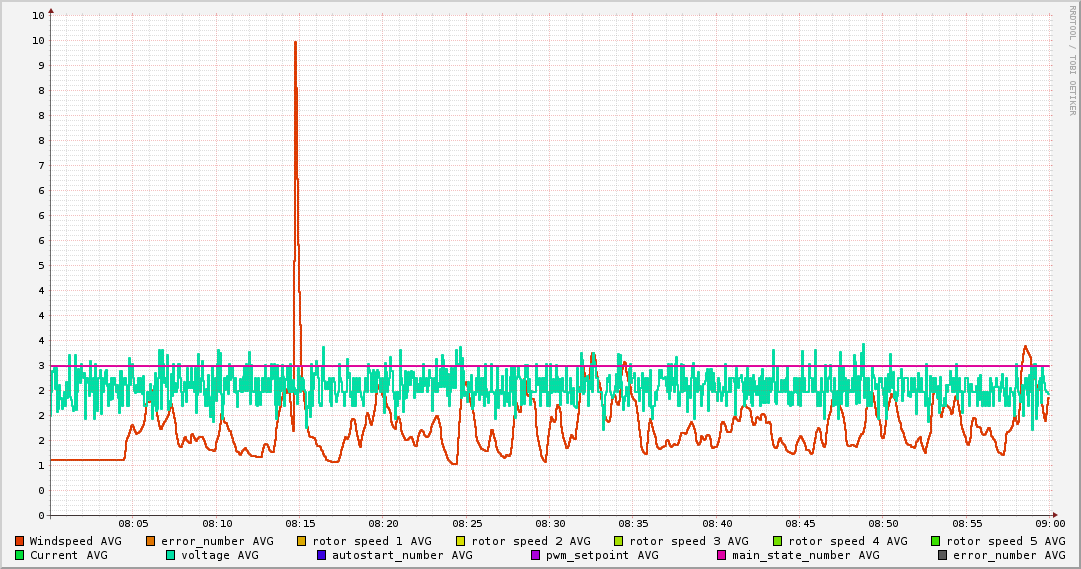
Task: Click the pink main_state_number AVG legend swatch
Action: tap(721, 555)
